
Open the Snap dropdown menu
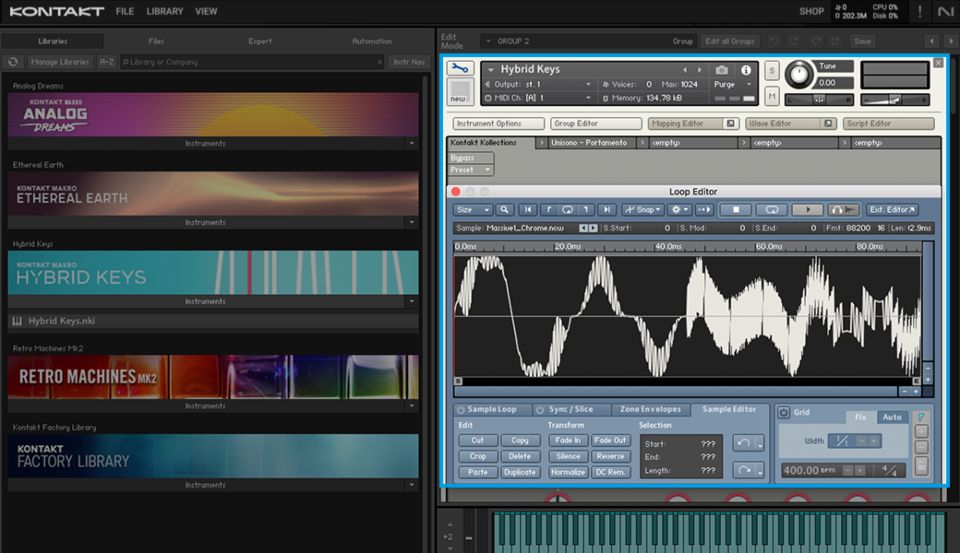point(641,210)
